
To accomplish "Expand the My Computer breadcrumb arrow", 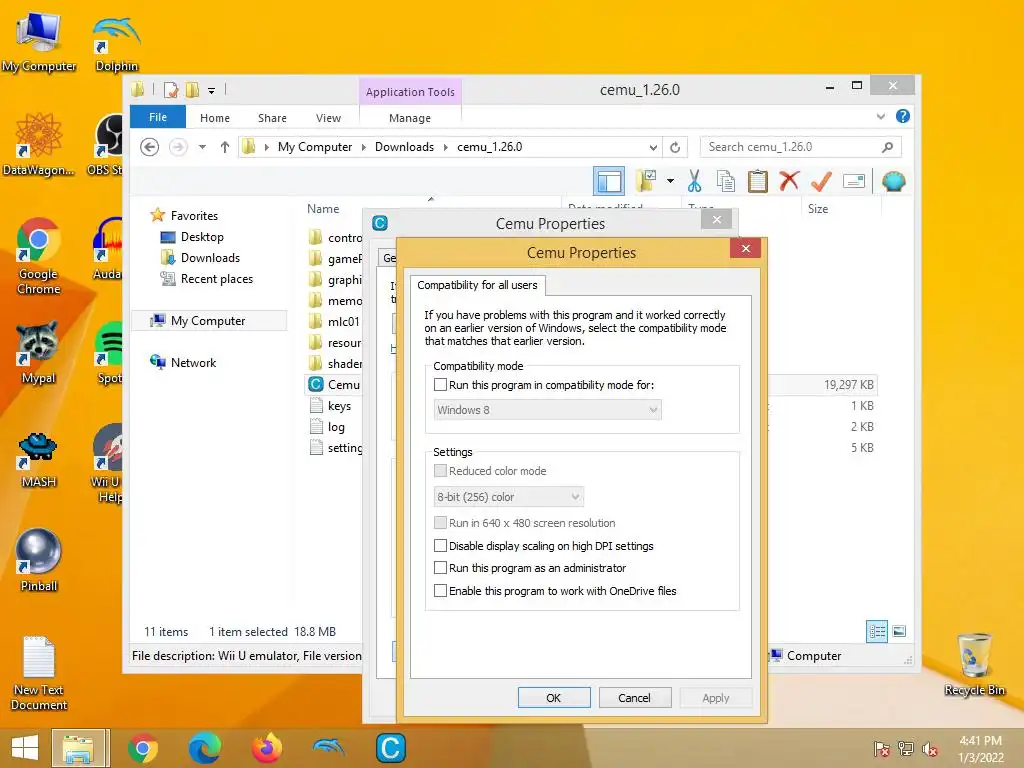I will [x=364, y=147].
